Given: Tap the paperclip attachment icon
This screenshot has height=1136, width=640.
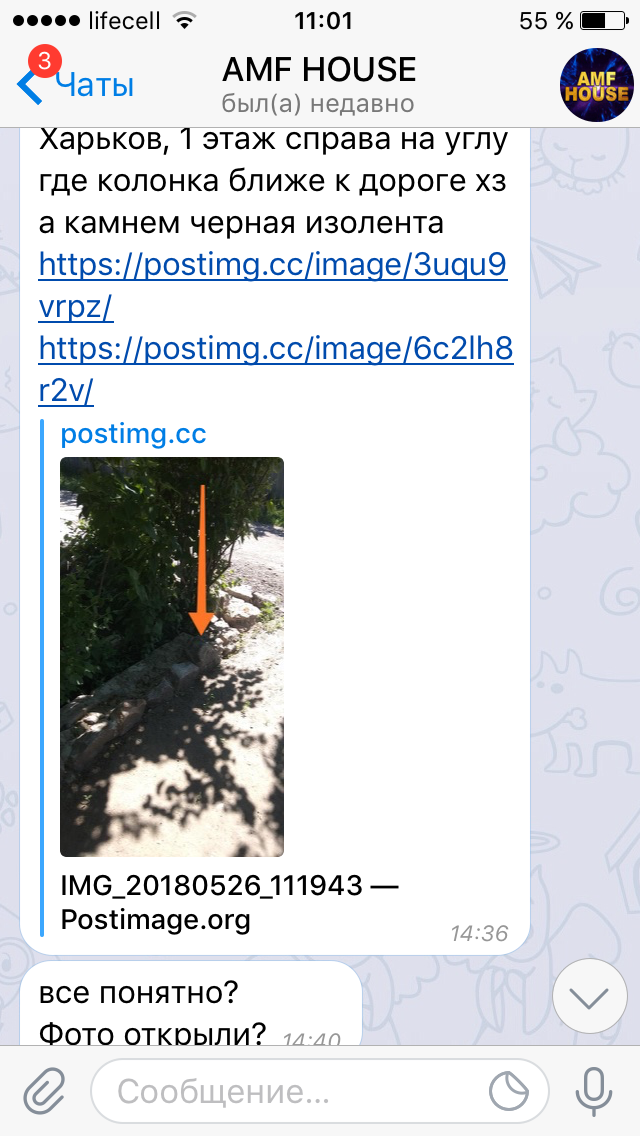Looking at the screenshot, I should pos(45,1091).
